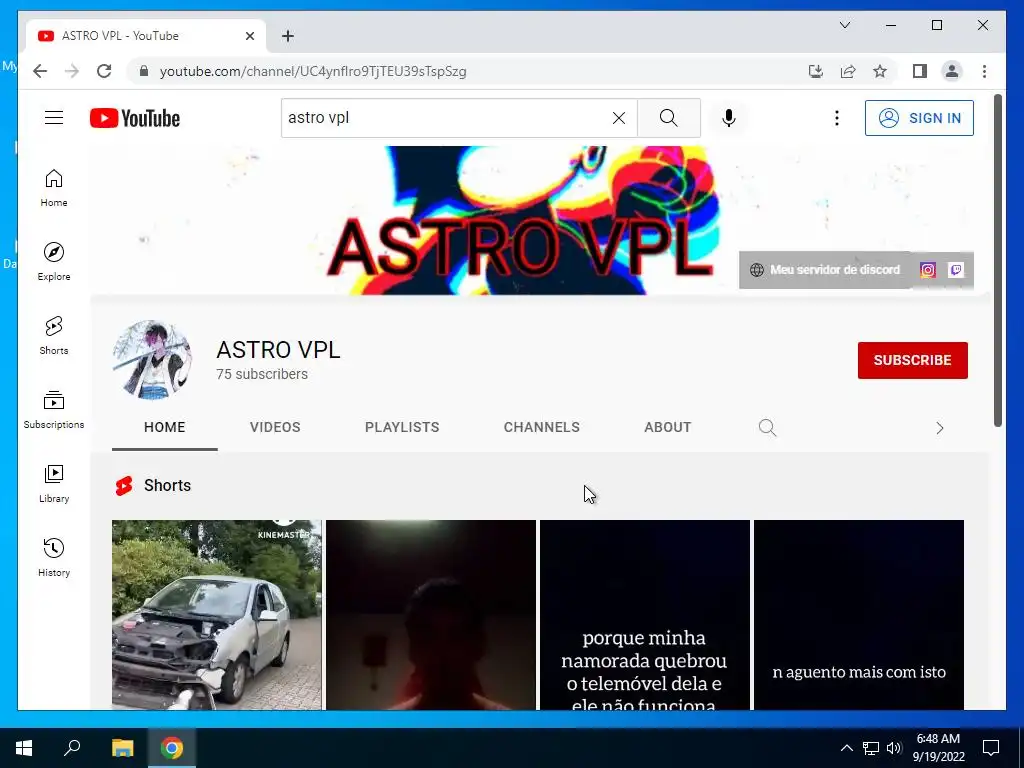Viewport: 1024px width, 768px height.
Task: Click the YouTube logo
Action: [135, 118]
